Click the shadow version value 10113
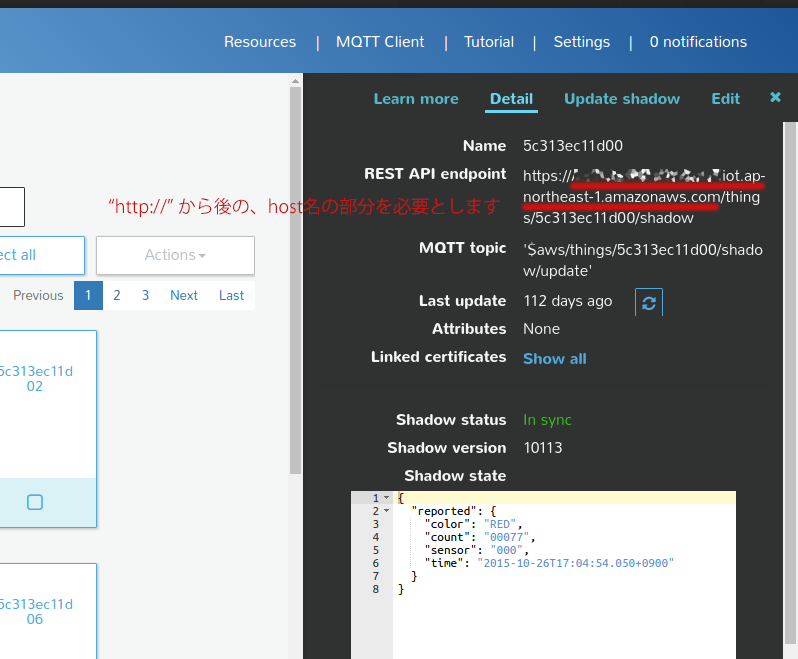798x659 pixels. click(543, 448)
